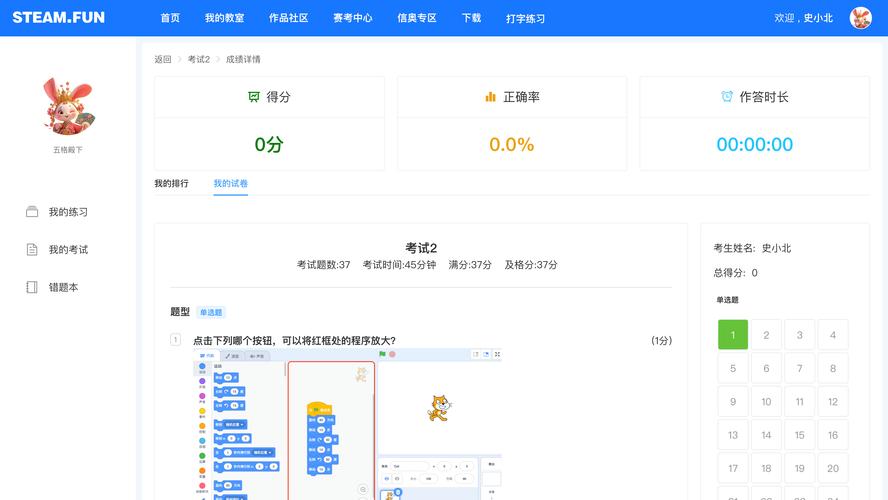888x500 pixels.
Task: Jump to question 6 in answer sheet
Action: tap(766, 368)
